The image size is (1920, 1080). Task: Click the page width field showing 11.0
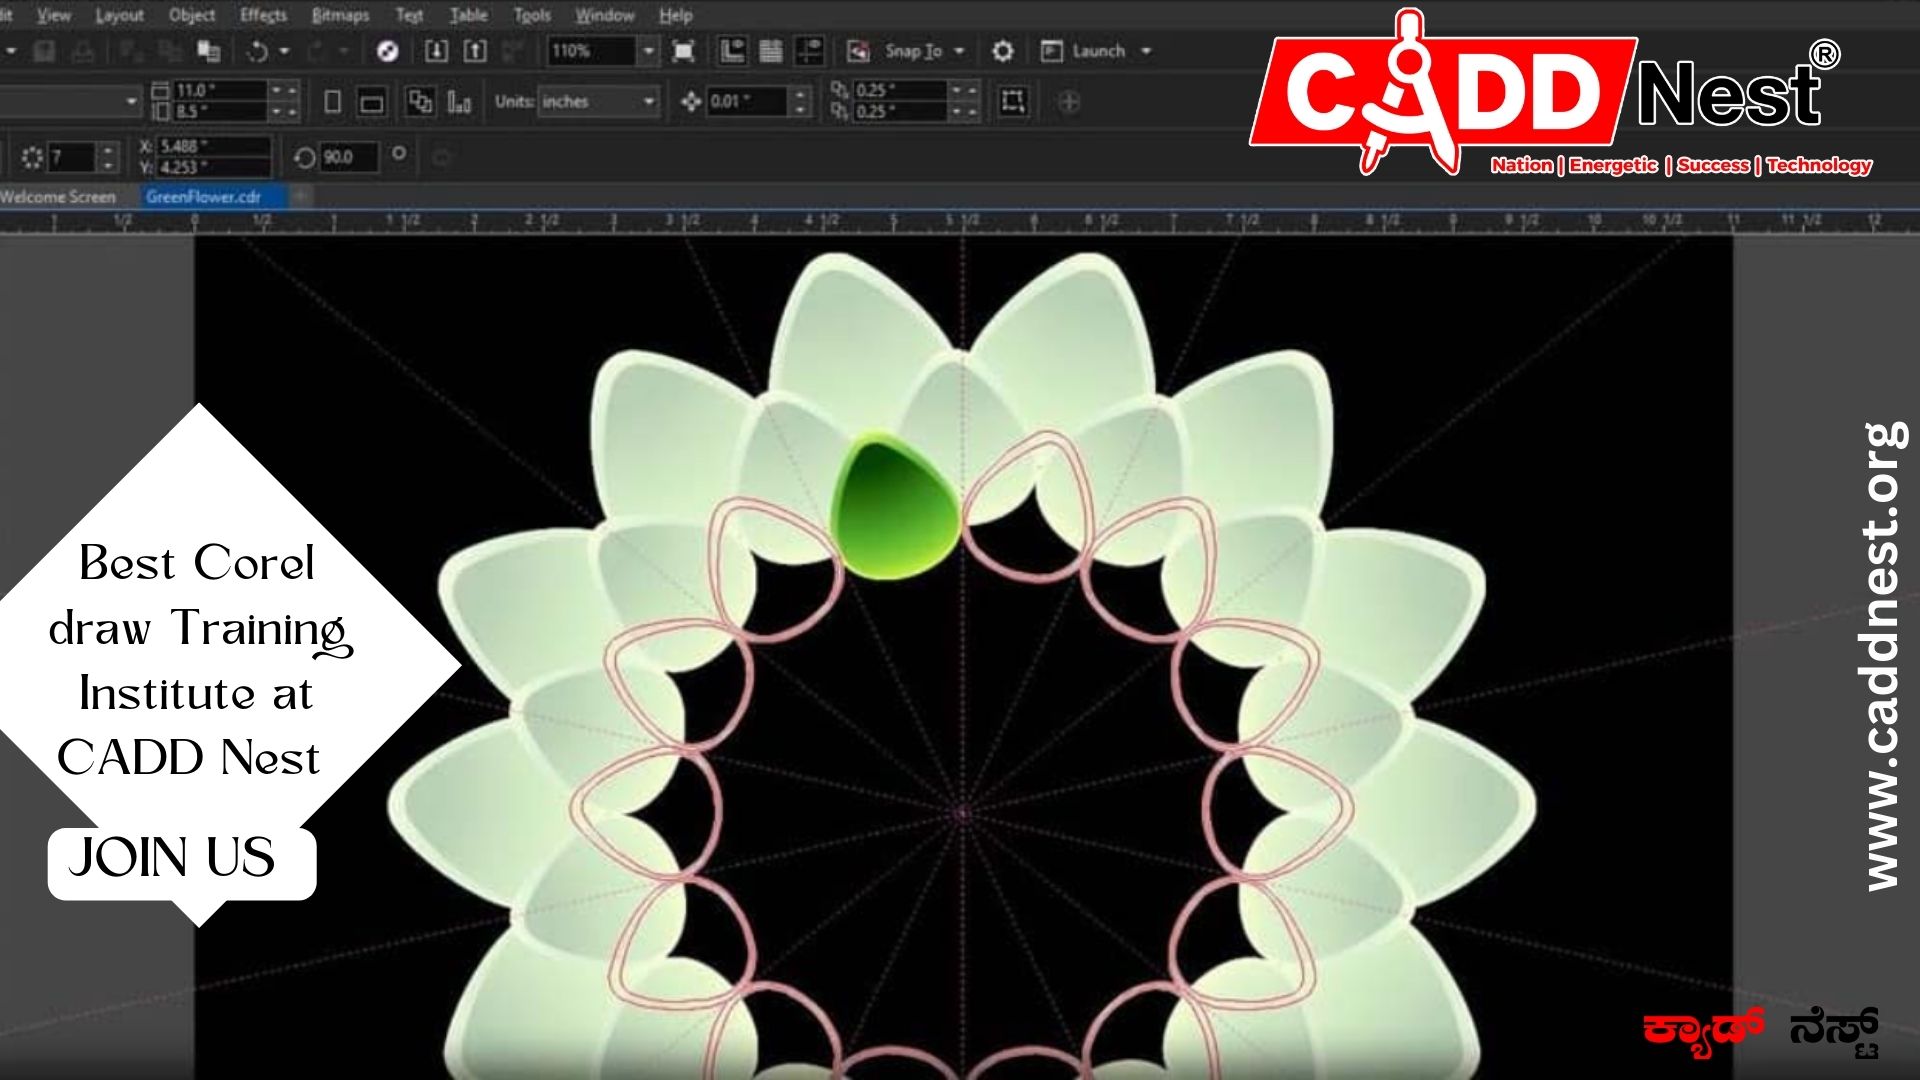click(219, 90)
